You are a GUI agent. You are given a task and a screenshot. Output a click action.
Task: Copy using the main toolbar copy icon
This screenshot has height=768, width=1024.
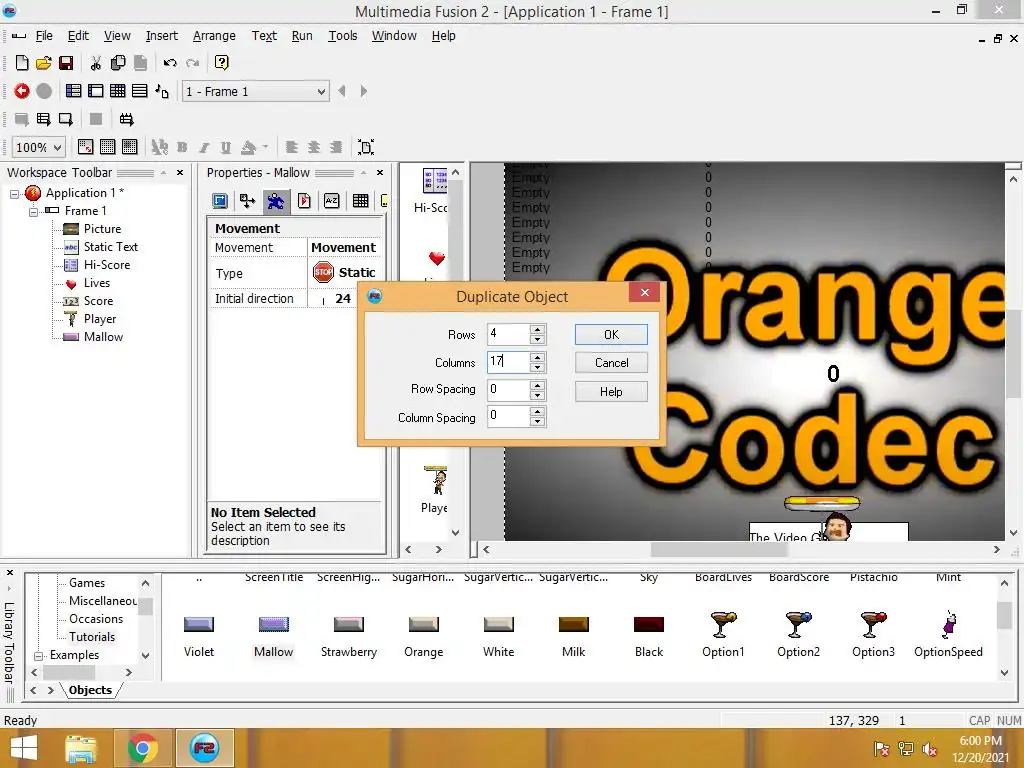point(118,63)
